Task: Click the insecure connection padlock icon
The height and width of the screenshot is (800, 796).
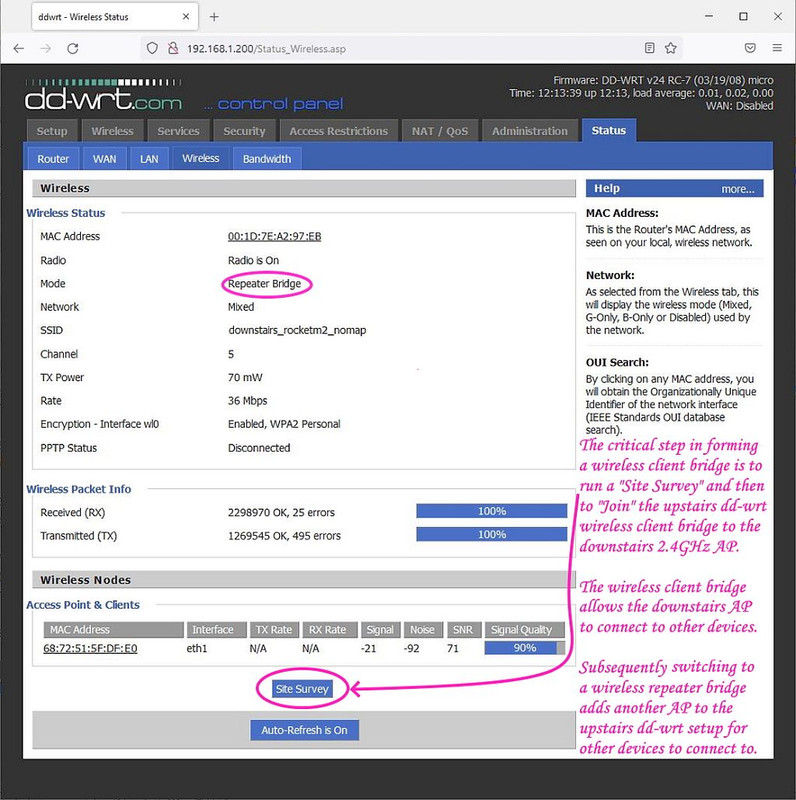Action: (x=173, y=48)
